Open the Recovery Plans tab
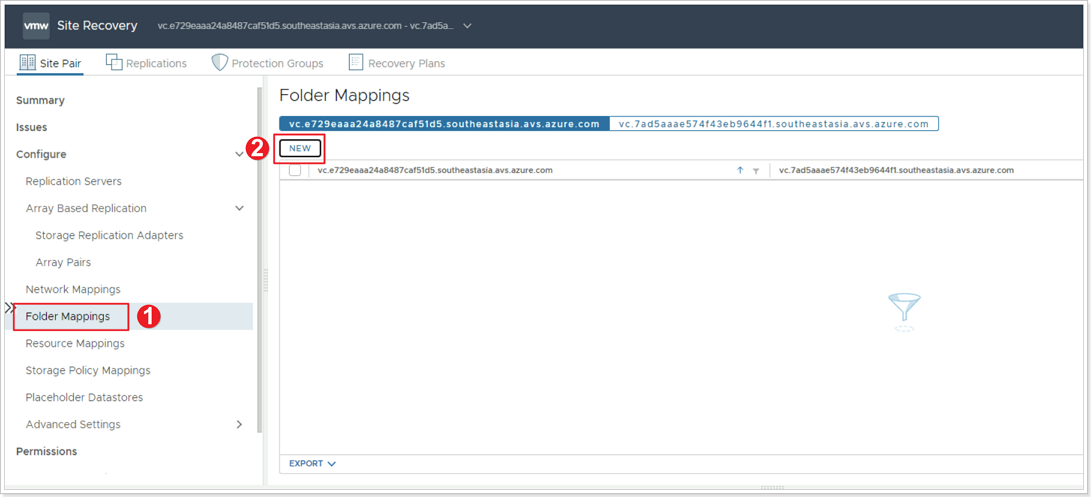1091x497 pixels. click(x=397, y=63)
